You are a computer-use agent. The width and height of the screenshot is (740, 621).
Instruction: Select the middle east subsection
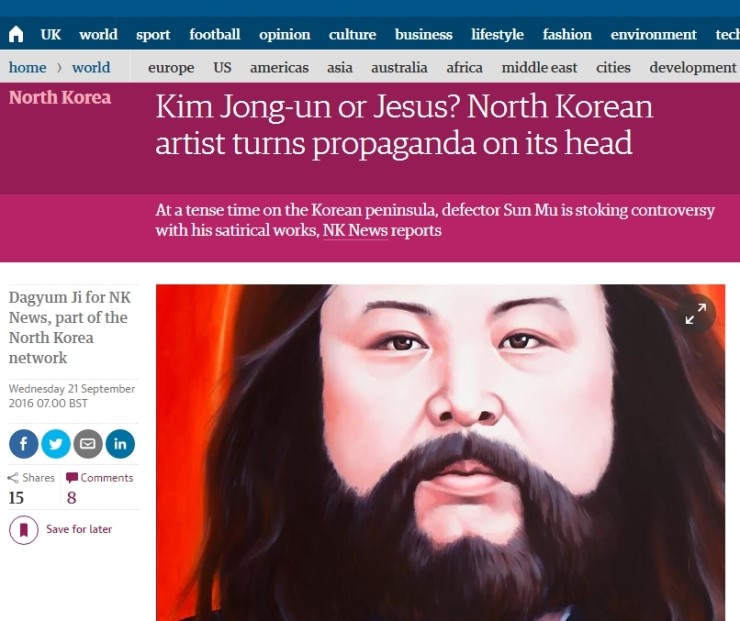pos(539,67)
